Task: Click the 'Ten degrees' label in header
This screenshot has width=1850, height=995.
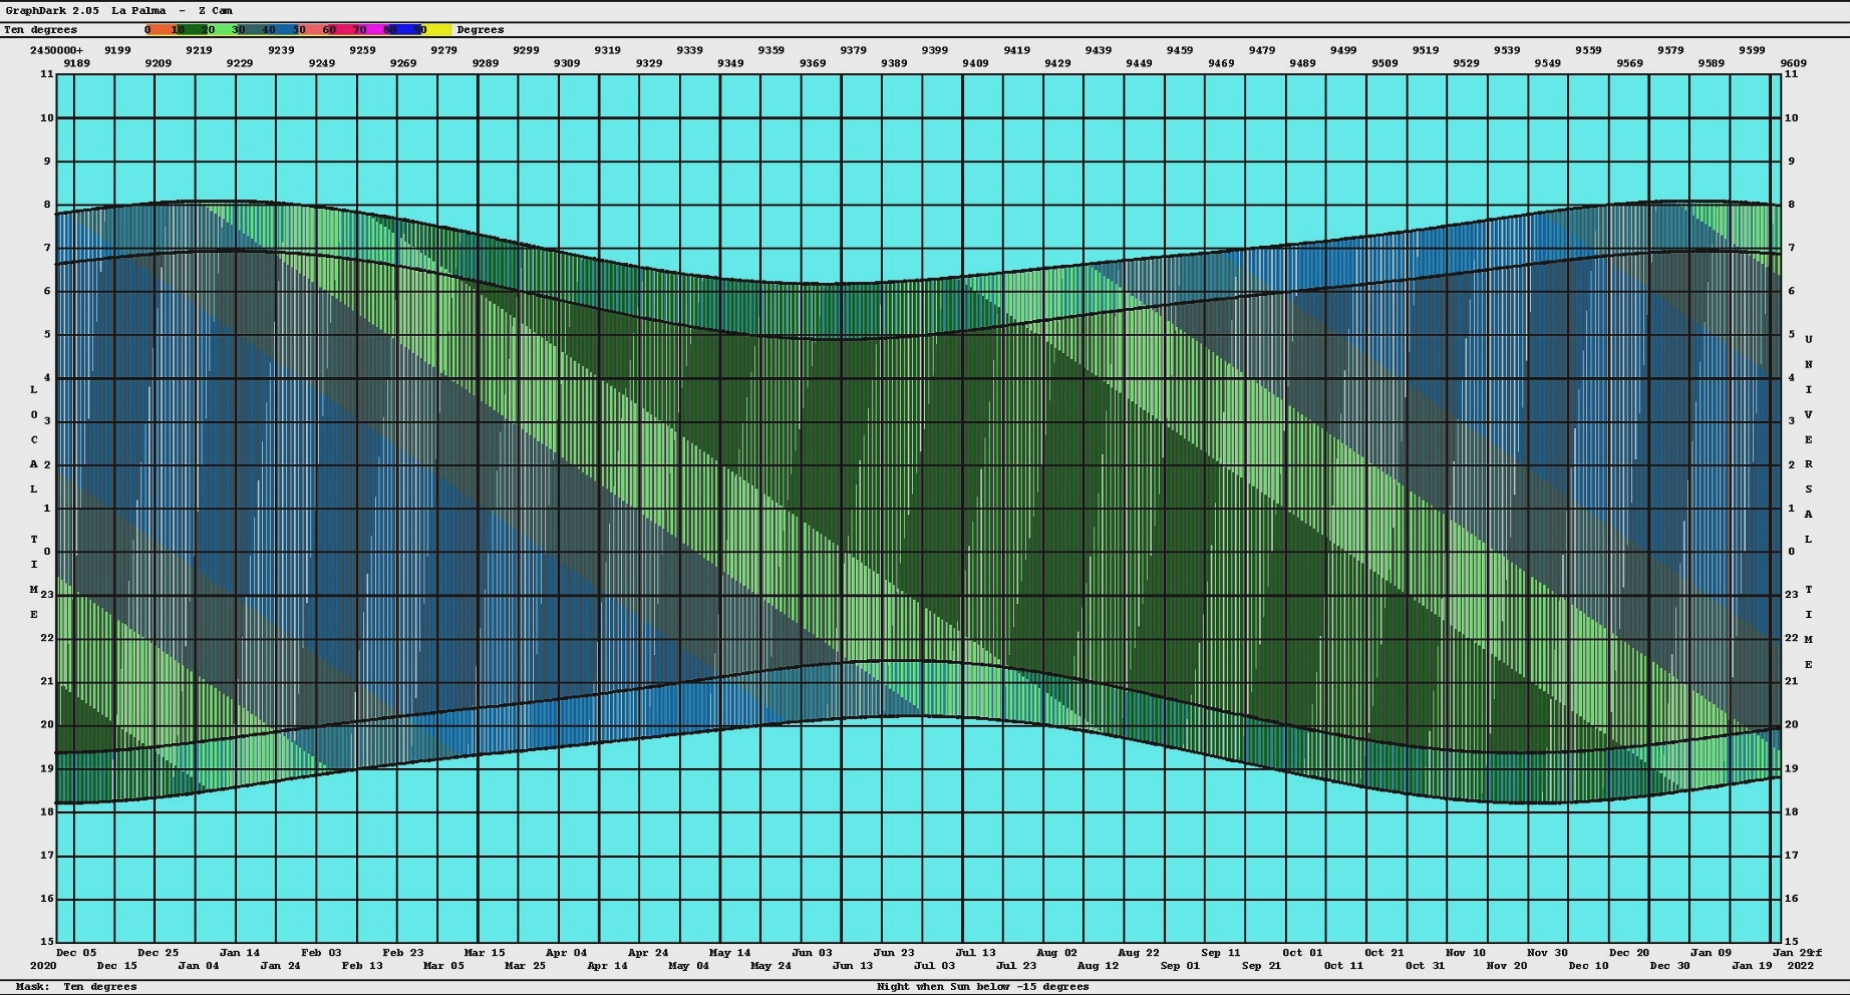Action: coord(40,30)
